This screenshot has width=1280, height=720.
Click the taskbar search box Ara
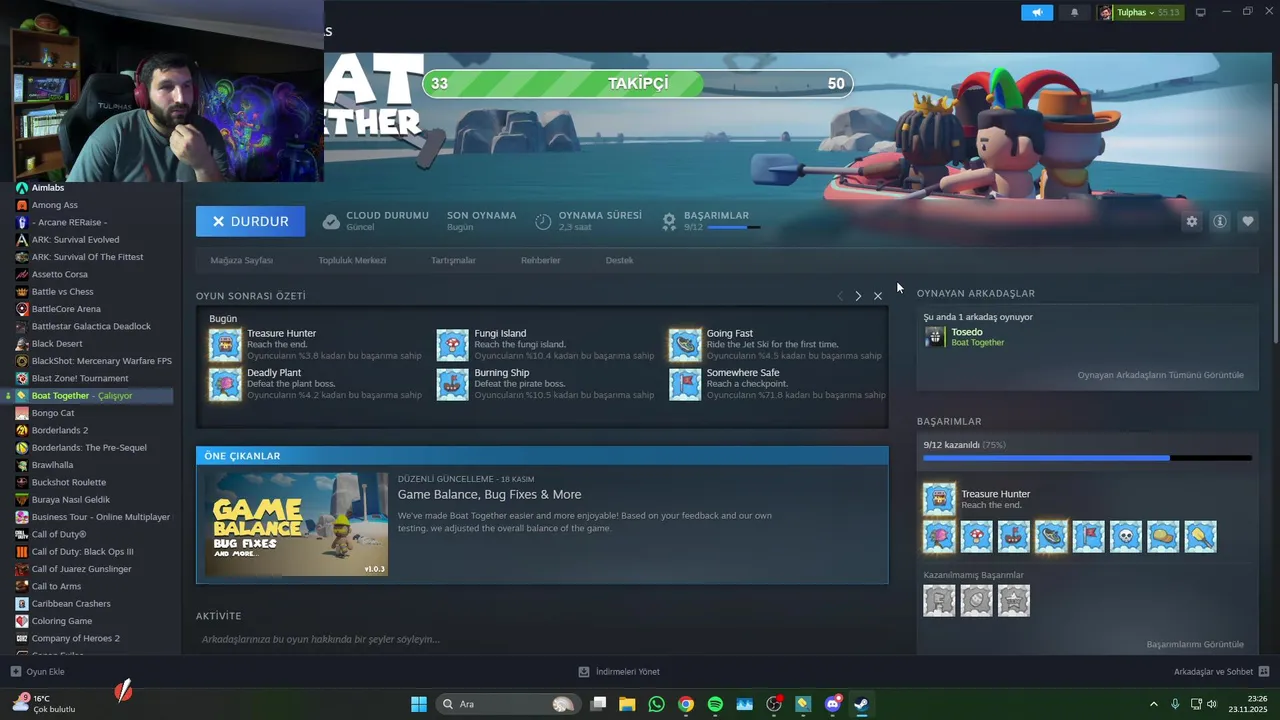pos(510,704)
